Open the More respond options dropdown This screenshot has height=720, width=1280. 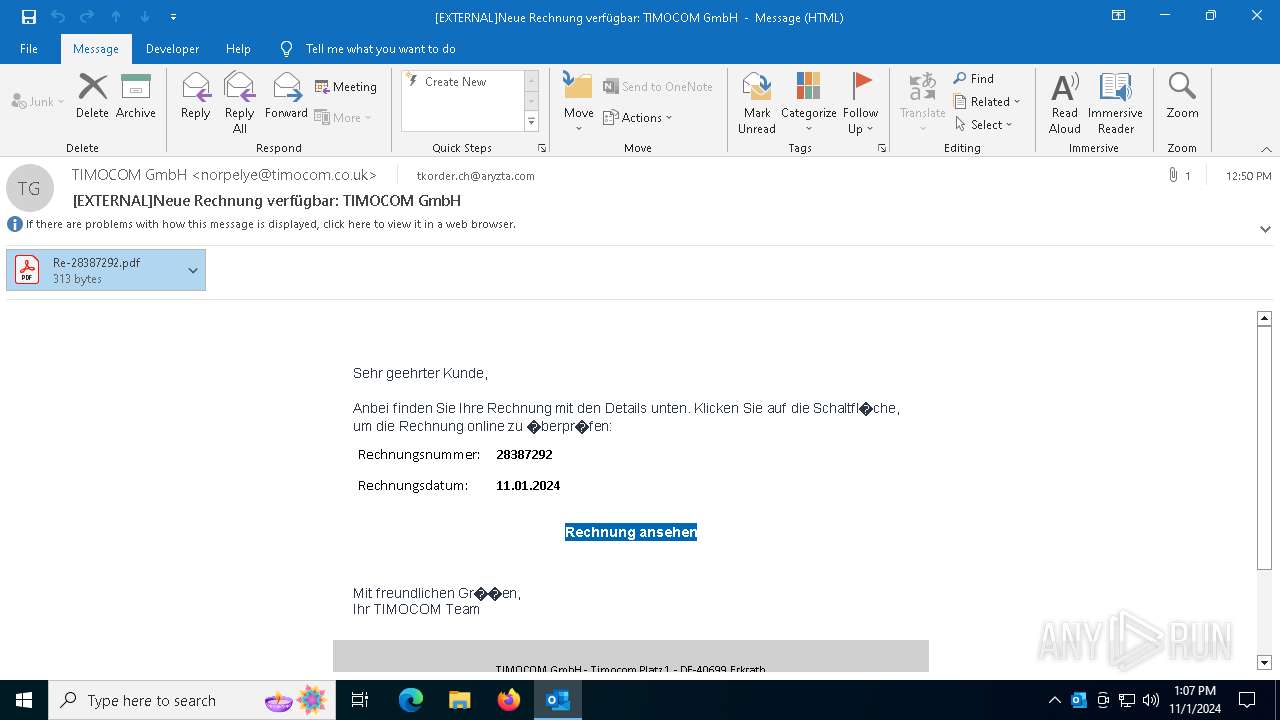click(343, 117)
